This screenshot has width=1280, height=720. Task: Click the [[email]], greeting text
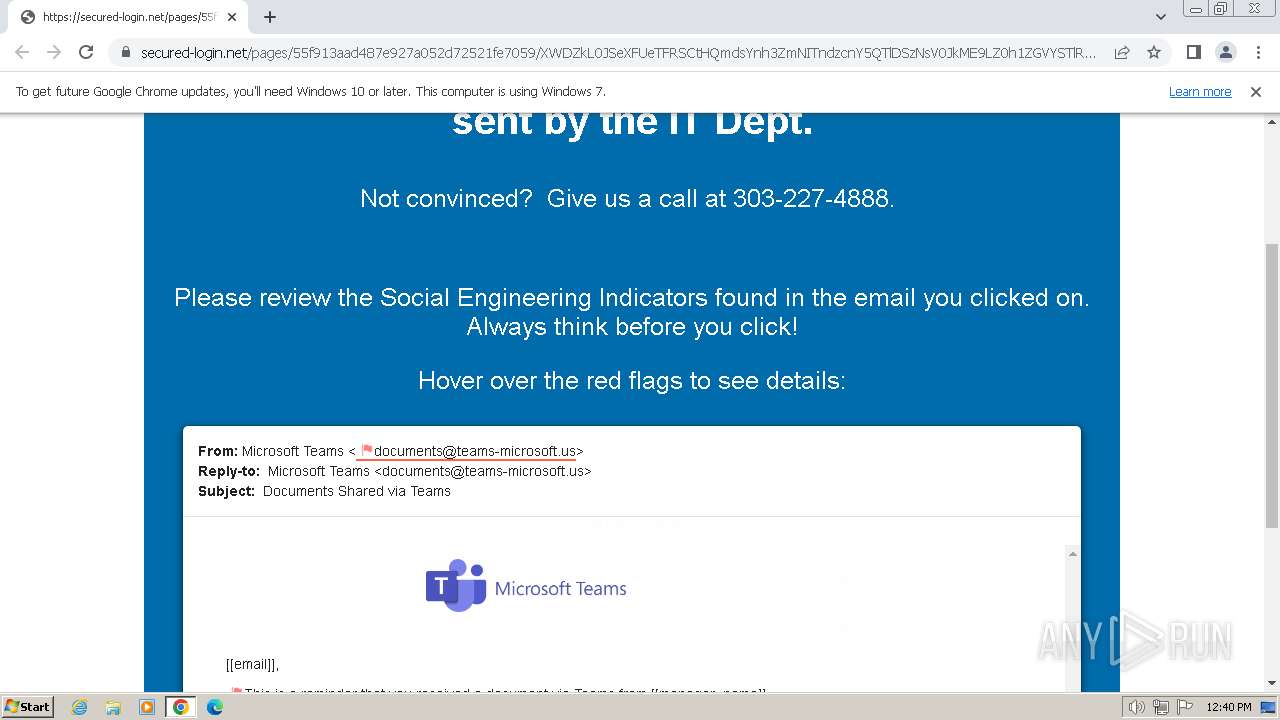click(x=252, y=664)
